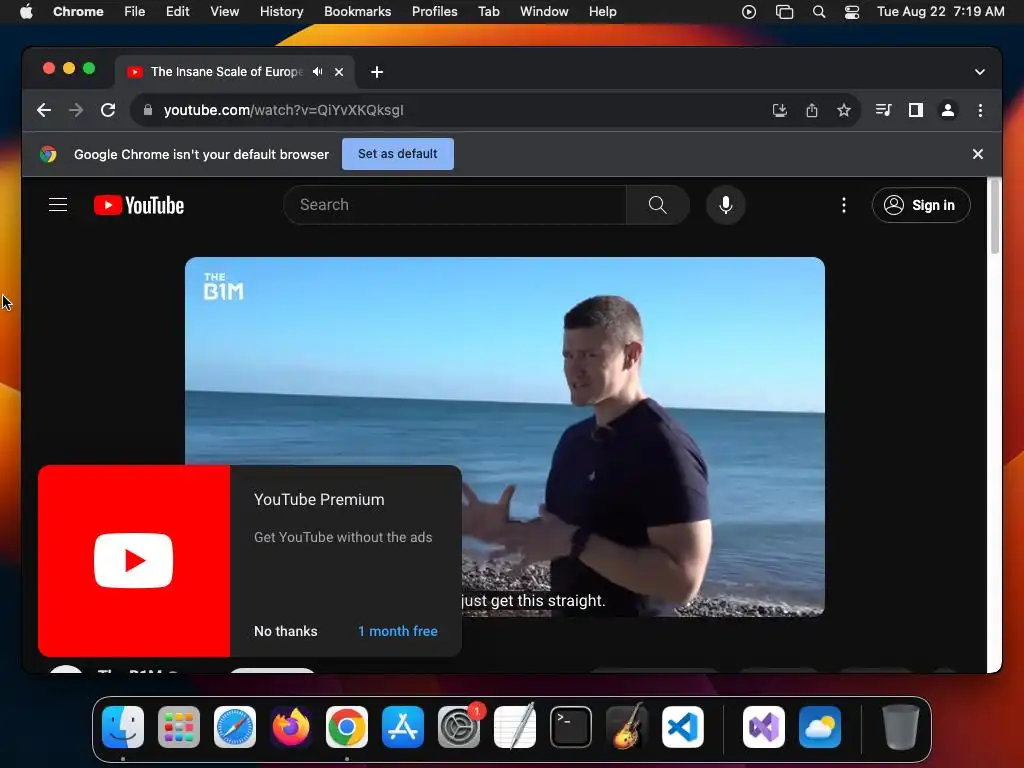Click Chrome forward arrow
1024x768 pixels.
tap(76, 110)
